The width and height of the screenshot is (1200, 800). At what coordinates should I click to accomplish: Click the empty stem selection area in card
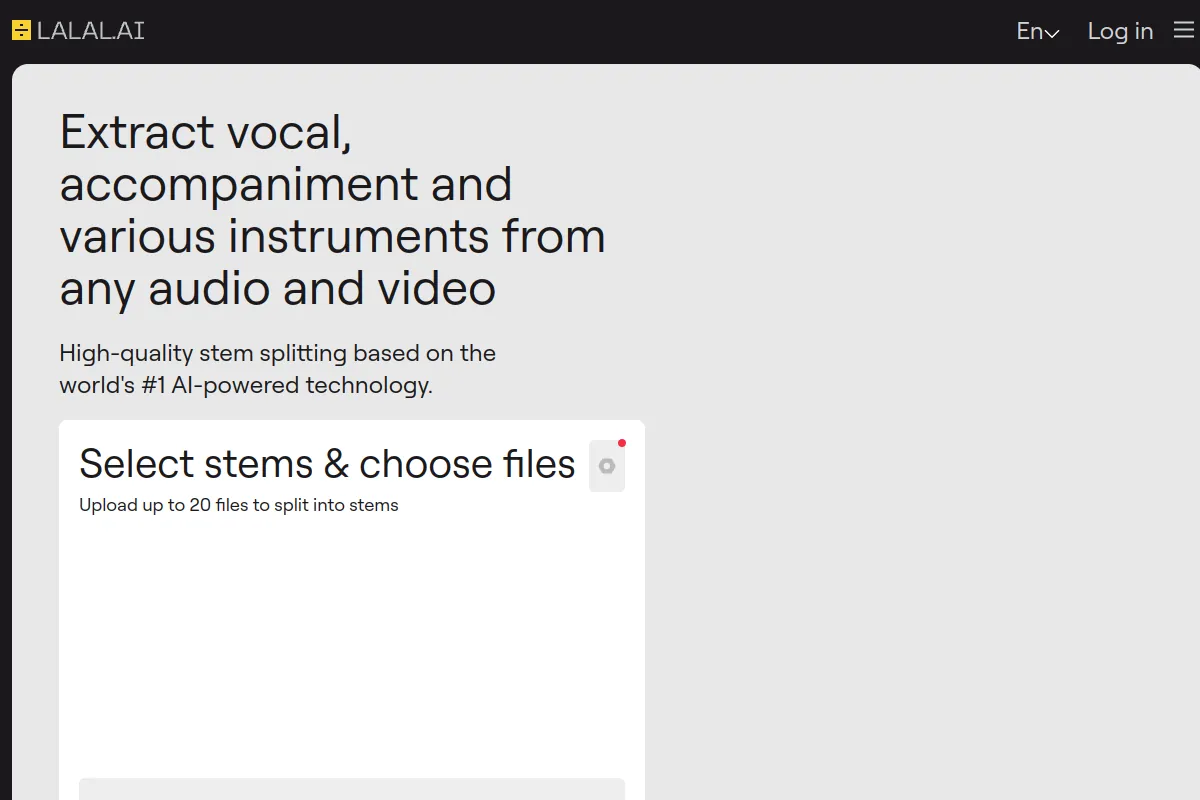(352, 640)
